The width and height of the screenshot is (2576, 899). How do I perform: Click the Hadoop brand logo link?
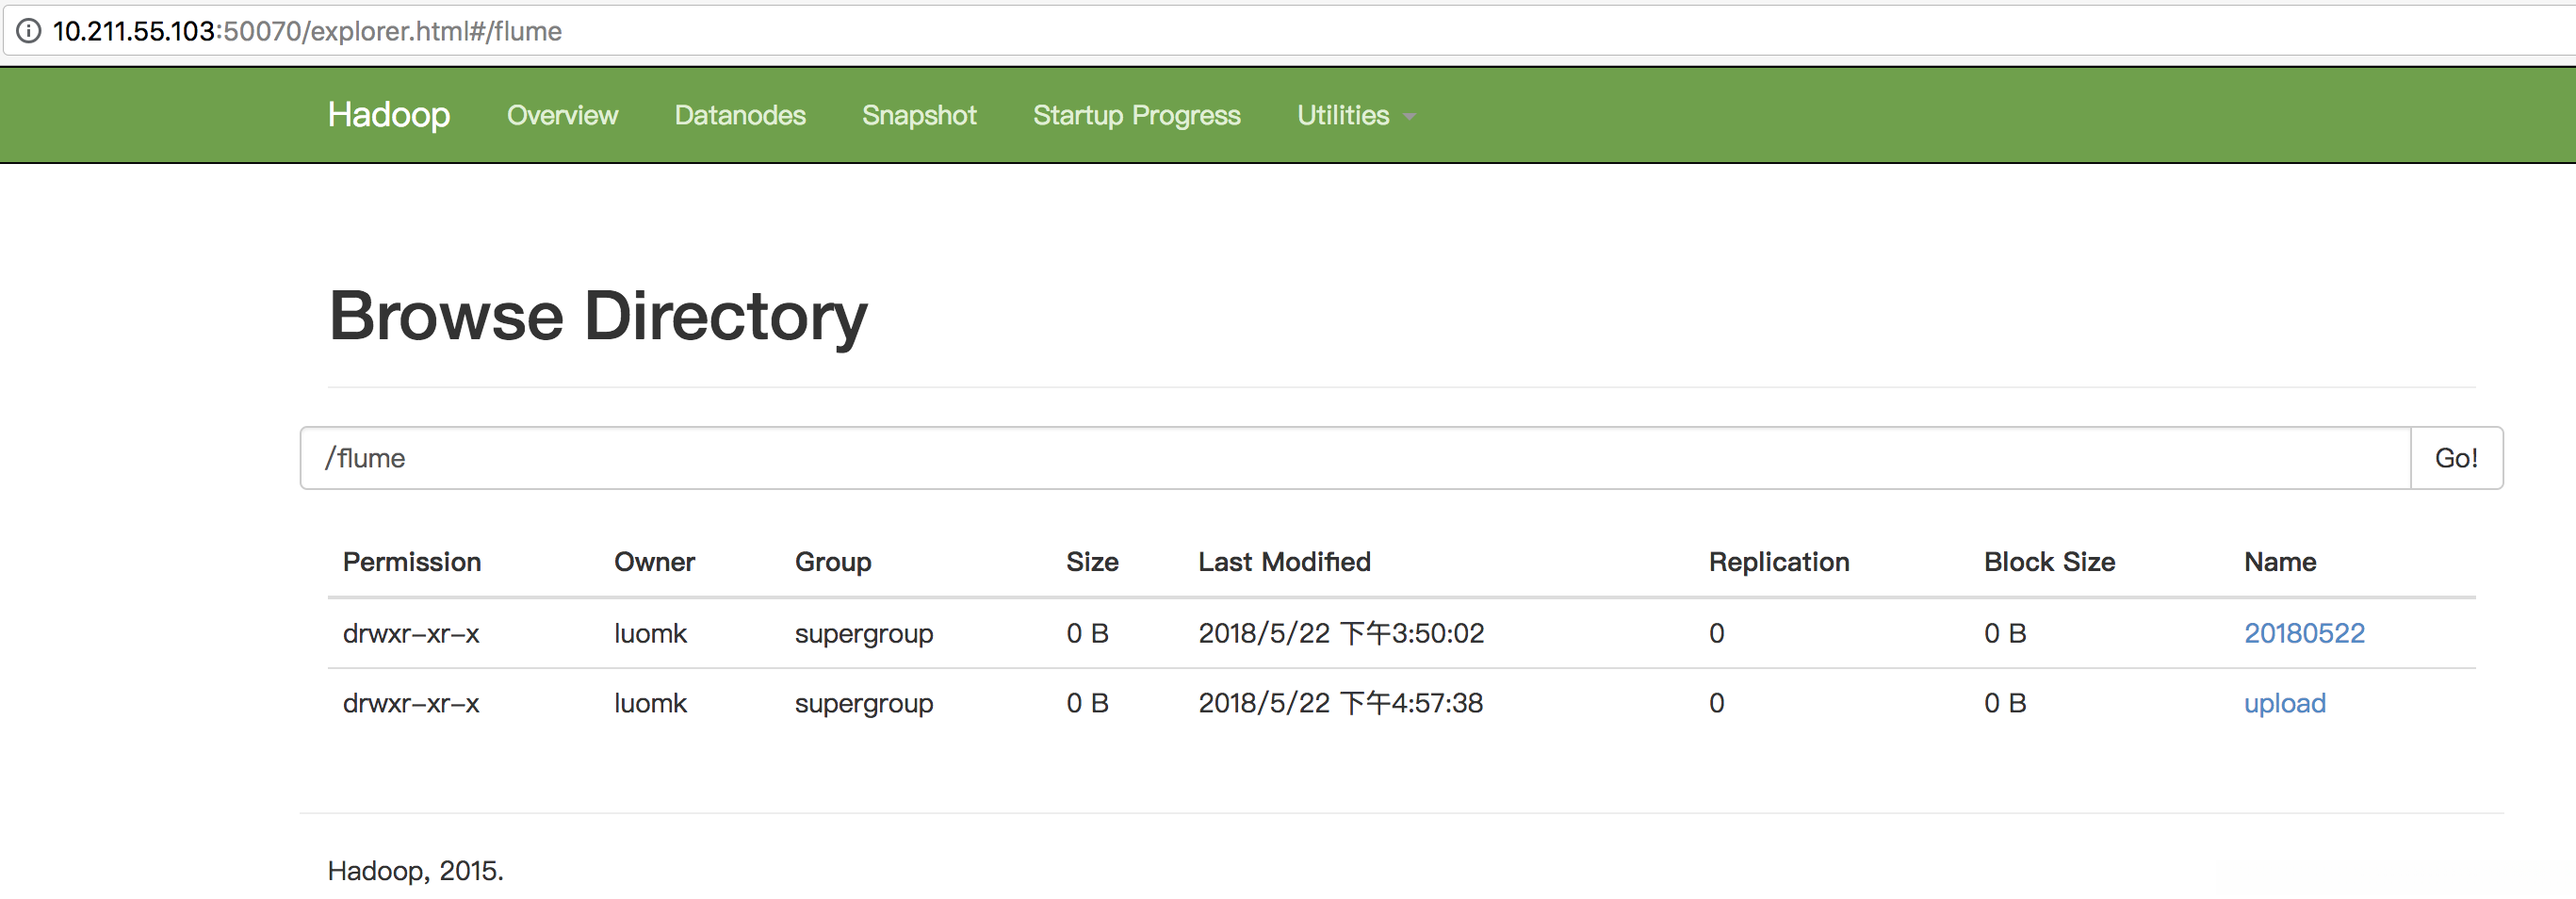click(x=388, y=115)
